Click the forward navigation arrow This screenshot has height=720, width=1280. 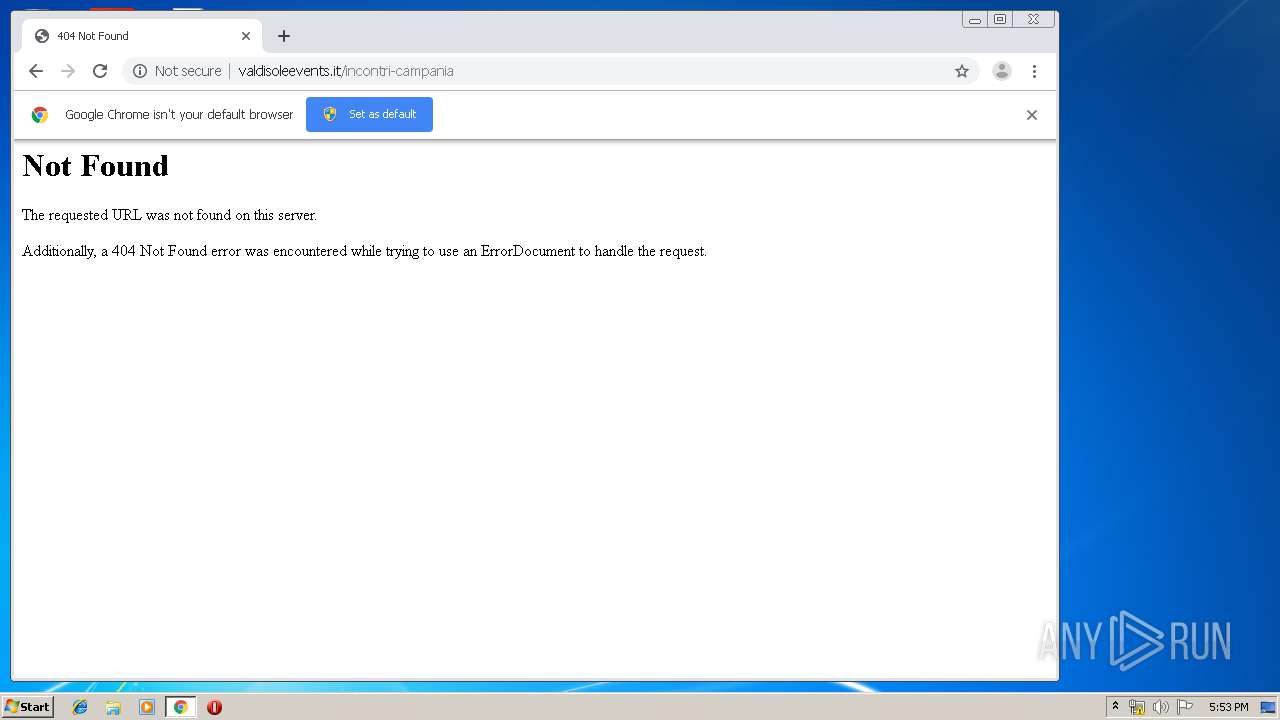(x=68, y=71)
